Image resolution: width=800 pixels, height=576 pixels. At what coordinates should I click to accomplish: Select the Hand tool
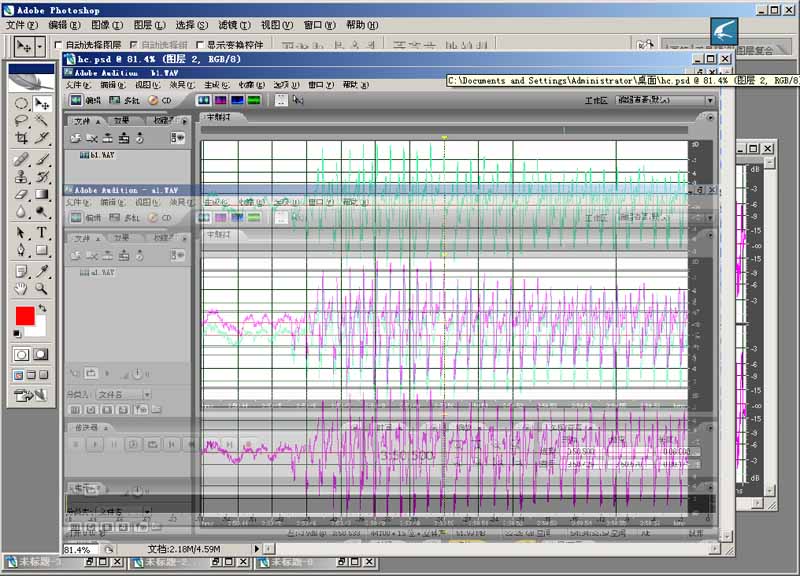coord(21,289)
